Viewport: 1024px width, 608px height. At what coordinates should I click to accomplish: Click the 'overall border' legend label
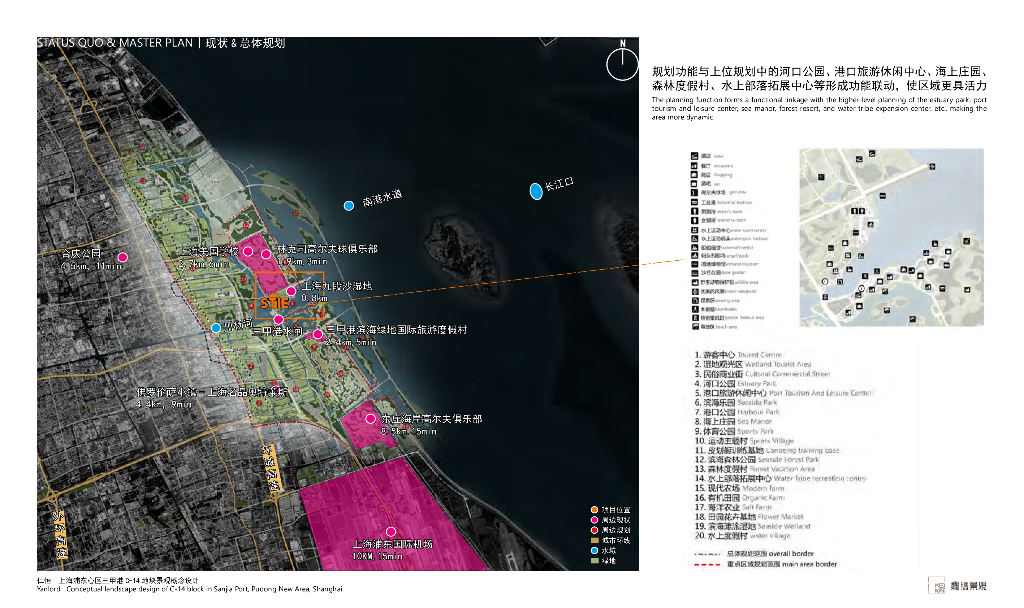pyautogui.click(x=770, y=554)
